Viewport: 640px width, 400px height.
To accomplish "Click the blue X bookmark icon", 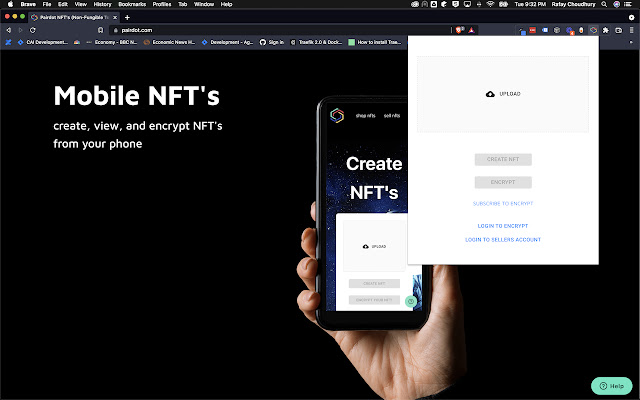I will click(x=8, y=42).
